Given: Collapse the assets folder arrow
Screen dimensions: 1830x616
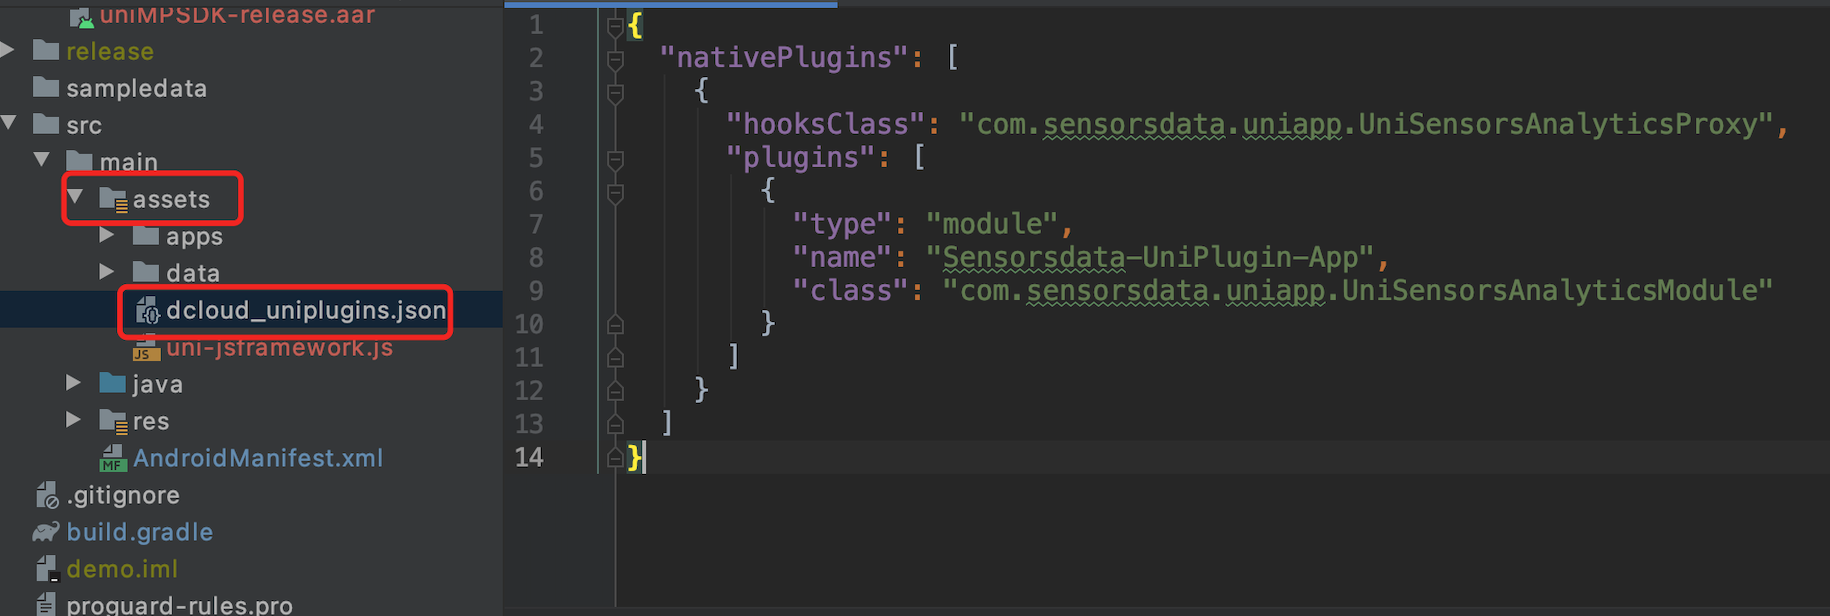Looking at the screenshot, I should 75,198.
